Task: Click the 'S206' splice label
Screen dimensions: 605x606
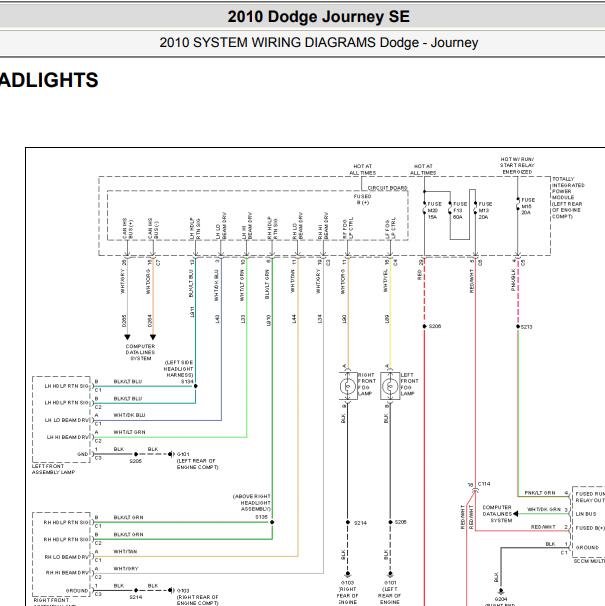Action: [435, 326]
